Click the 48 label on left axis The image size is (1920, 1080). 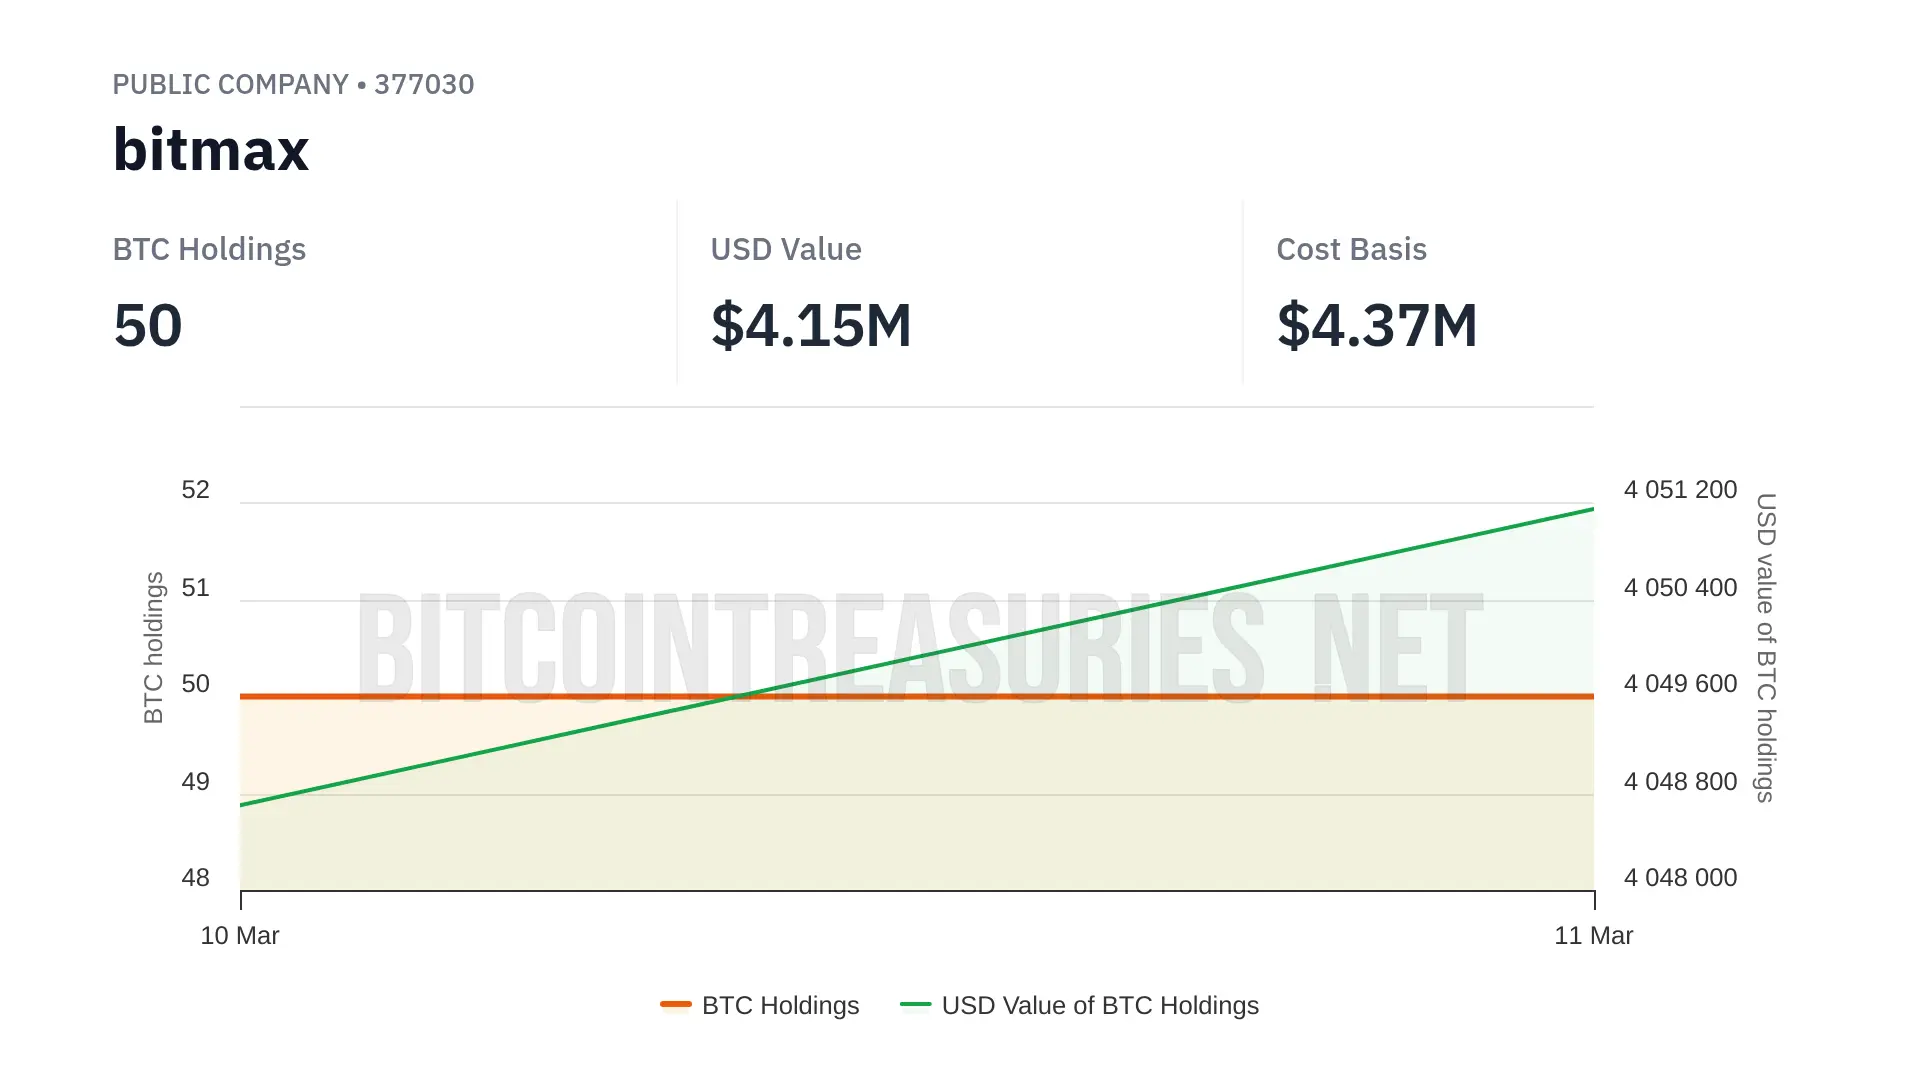pyautogui.click(x=196, y=878)
